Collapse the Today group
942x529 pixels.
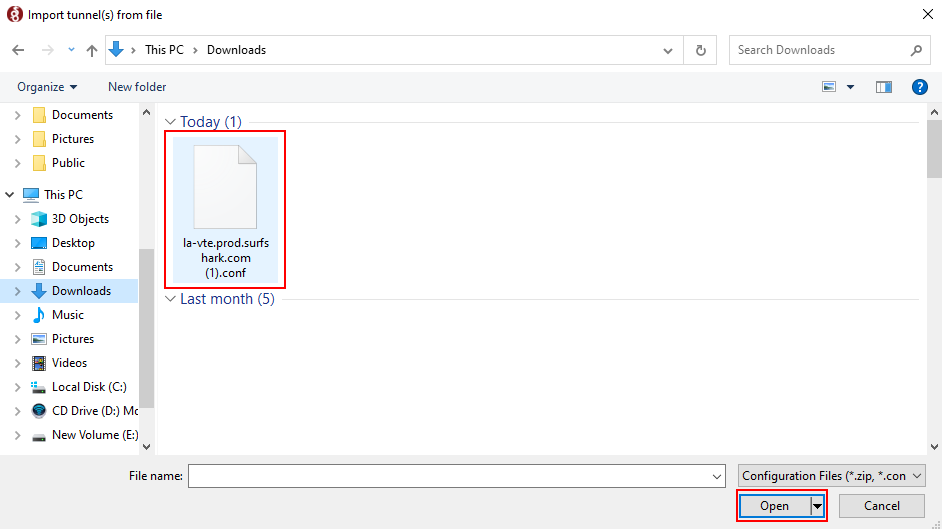point(170,122)
